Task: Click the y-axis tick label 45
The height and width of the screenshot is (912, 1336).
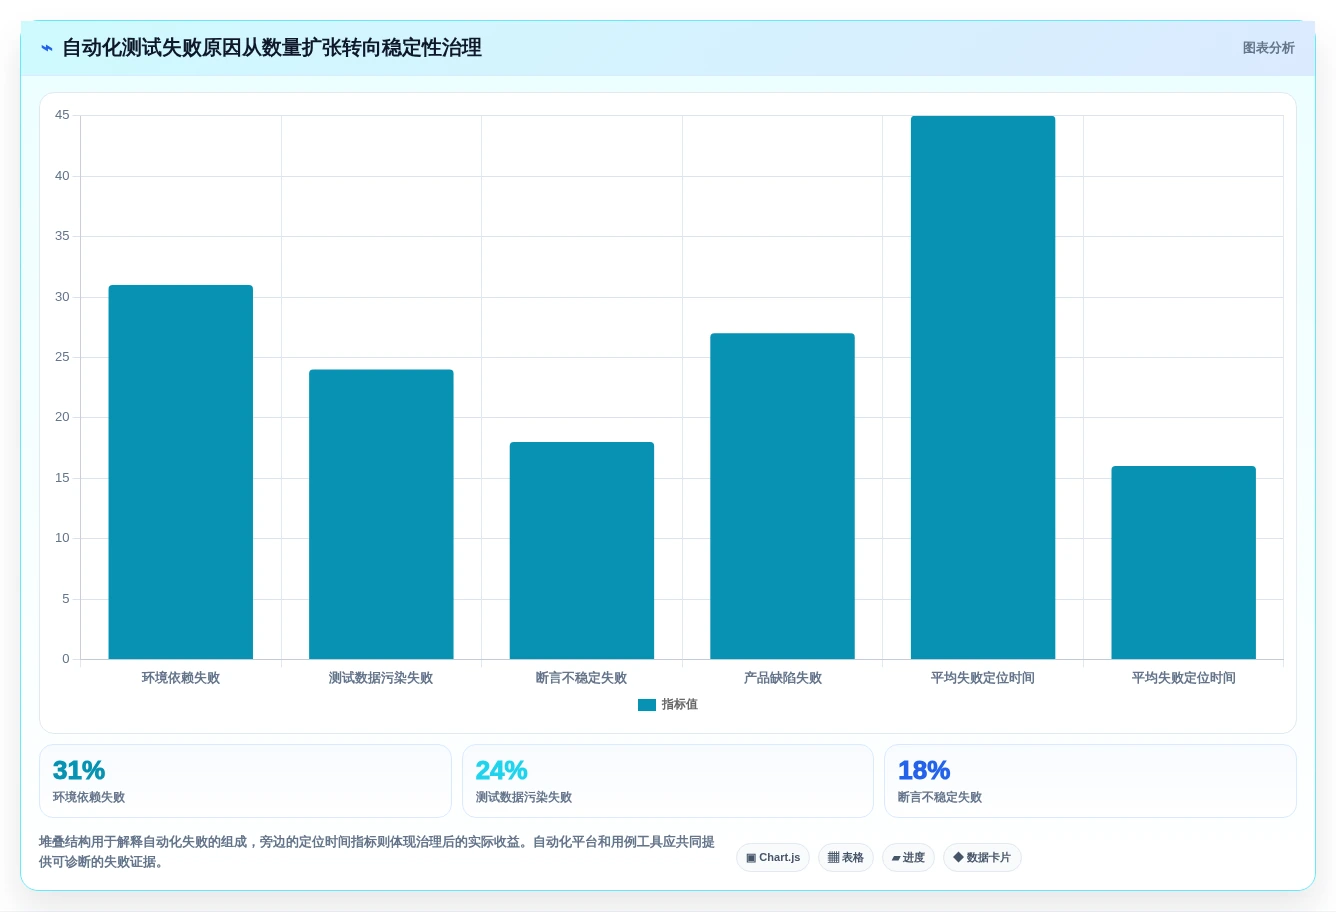Action: click(62, 116)
